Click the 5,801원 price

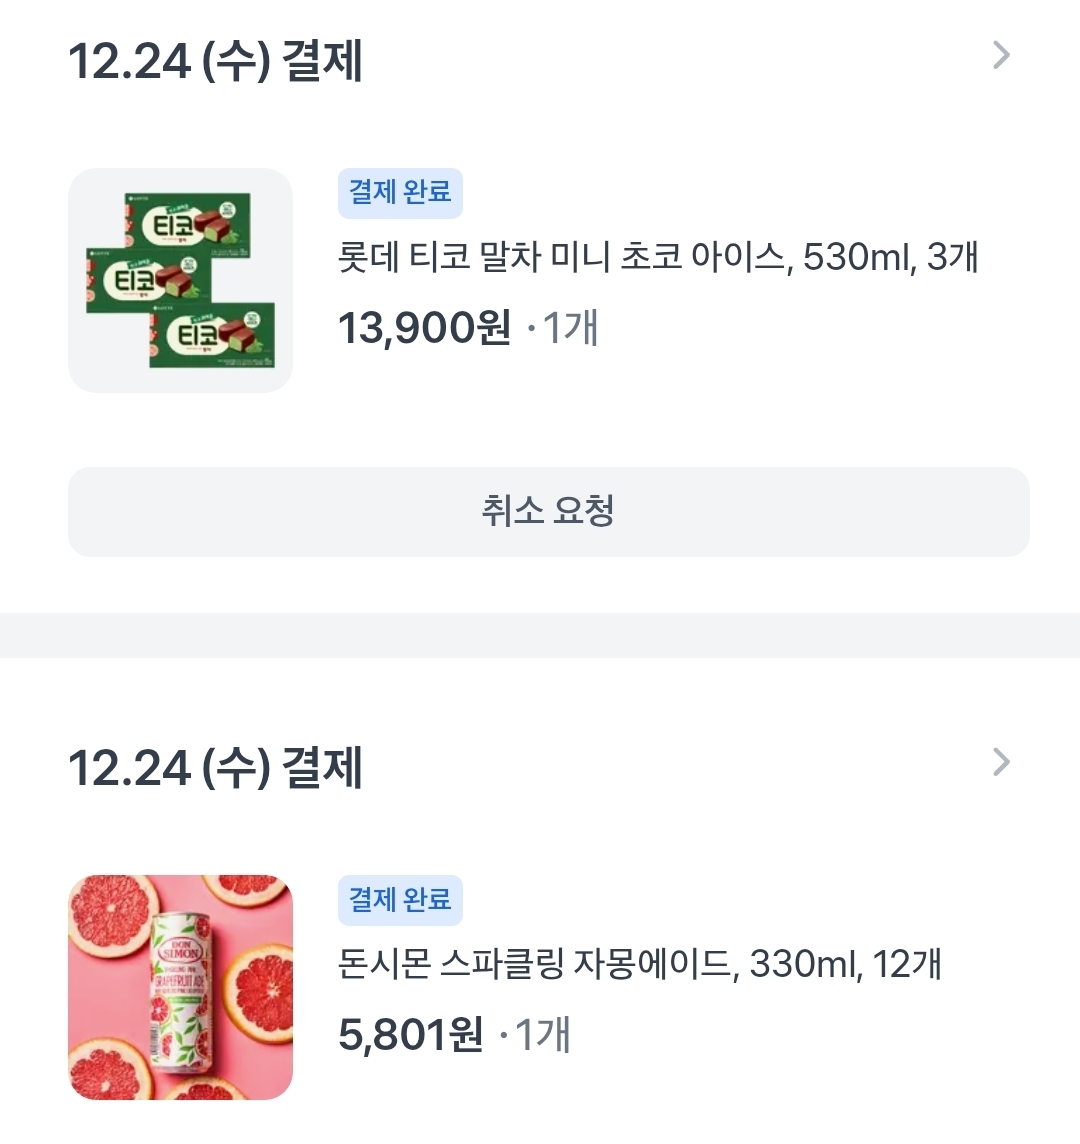410,1035
